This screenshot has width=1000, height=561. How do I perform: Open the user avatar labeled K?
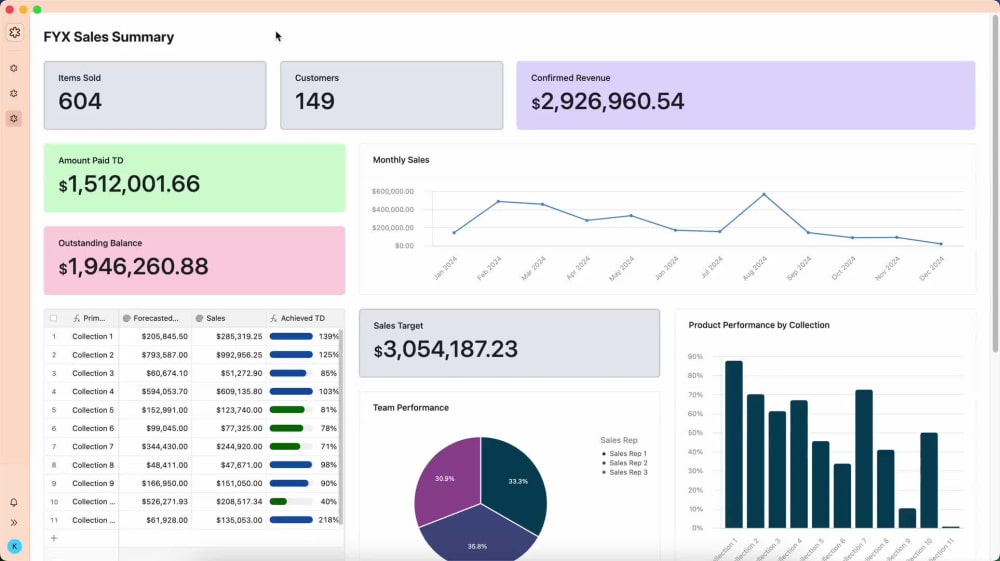click(14, 546)
